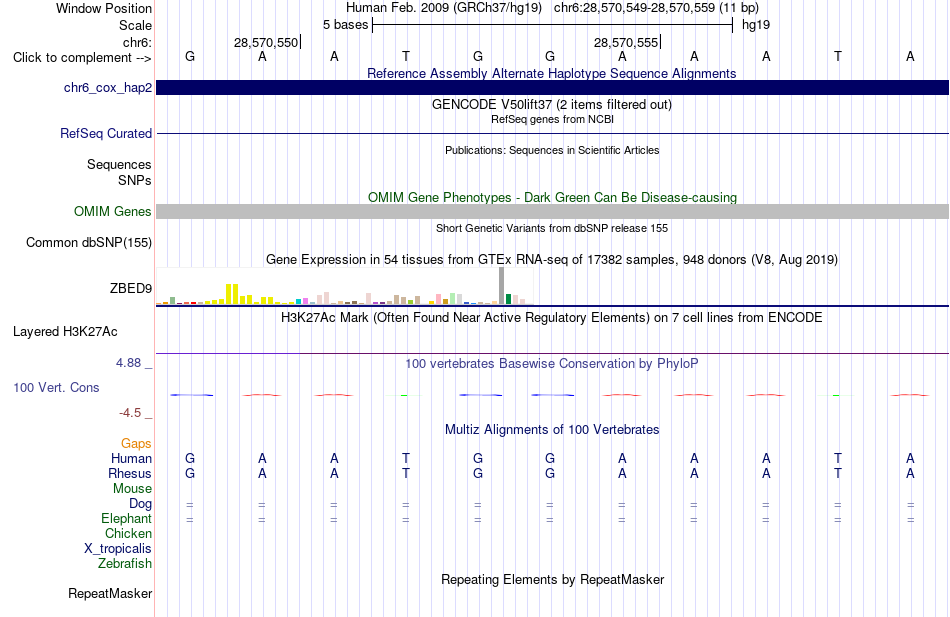Image resolution: width=950 pixels, height=617 pixels.
Task: Click the Mouse species label
Action: 133,489
